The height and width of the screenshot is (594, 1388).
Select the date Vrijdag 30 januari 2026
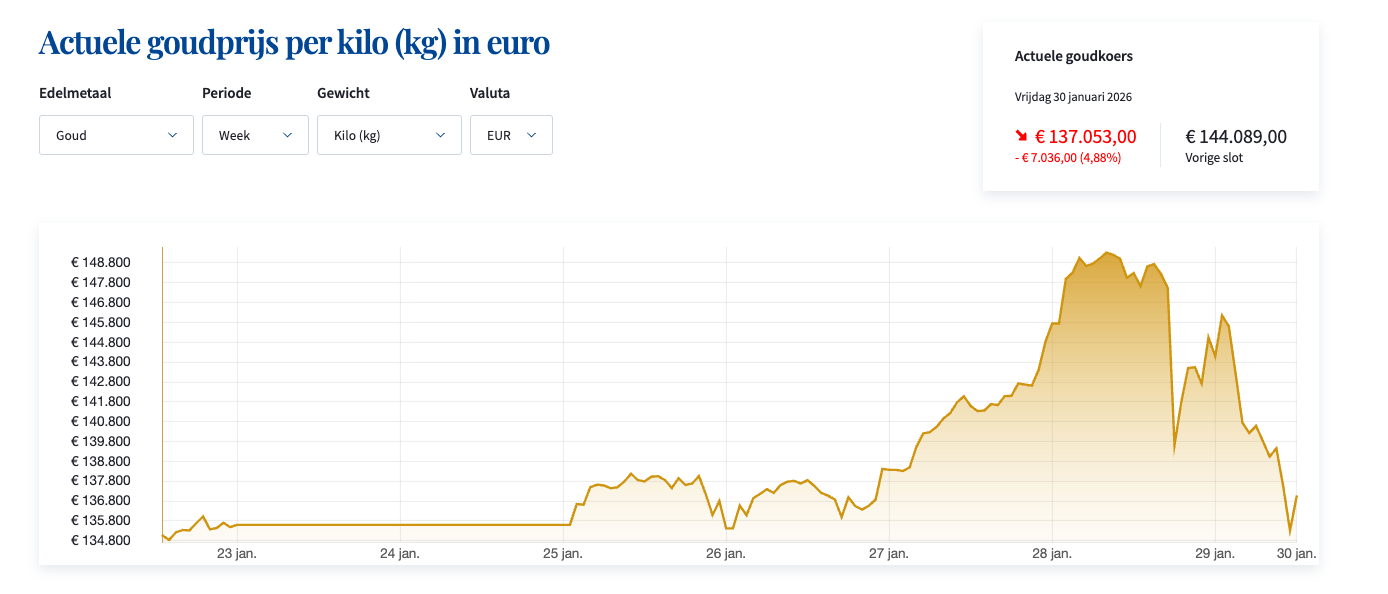click(x=1073, y=97)
